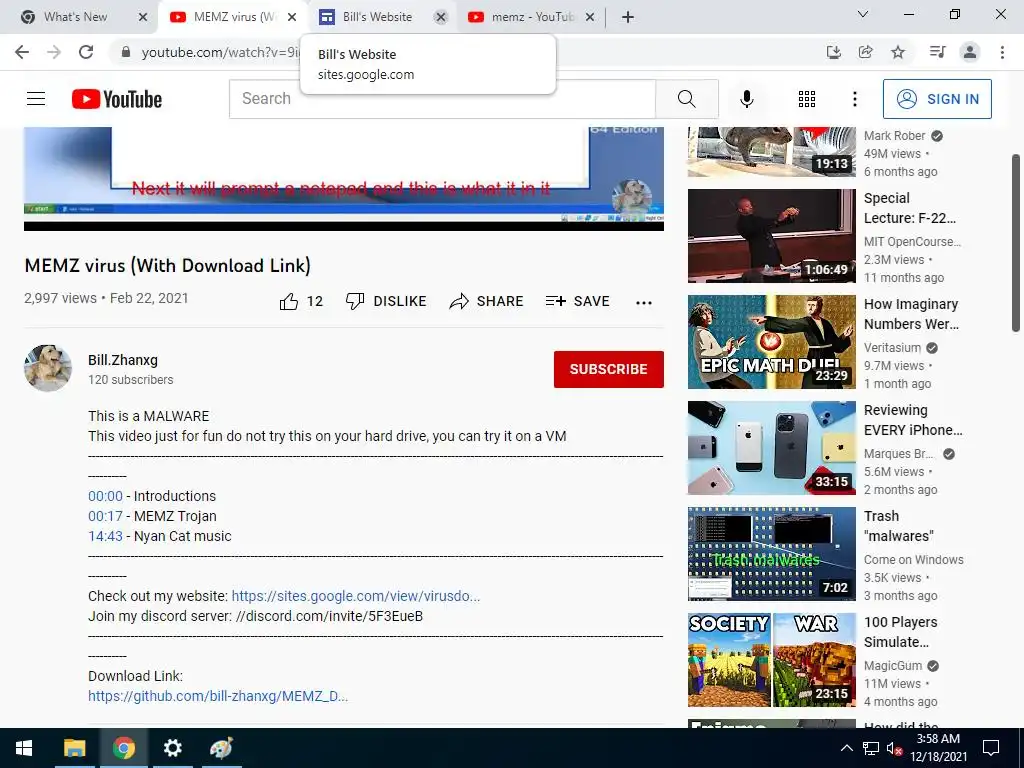Open network icon in system tray

coord(871,748)
